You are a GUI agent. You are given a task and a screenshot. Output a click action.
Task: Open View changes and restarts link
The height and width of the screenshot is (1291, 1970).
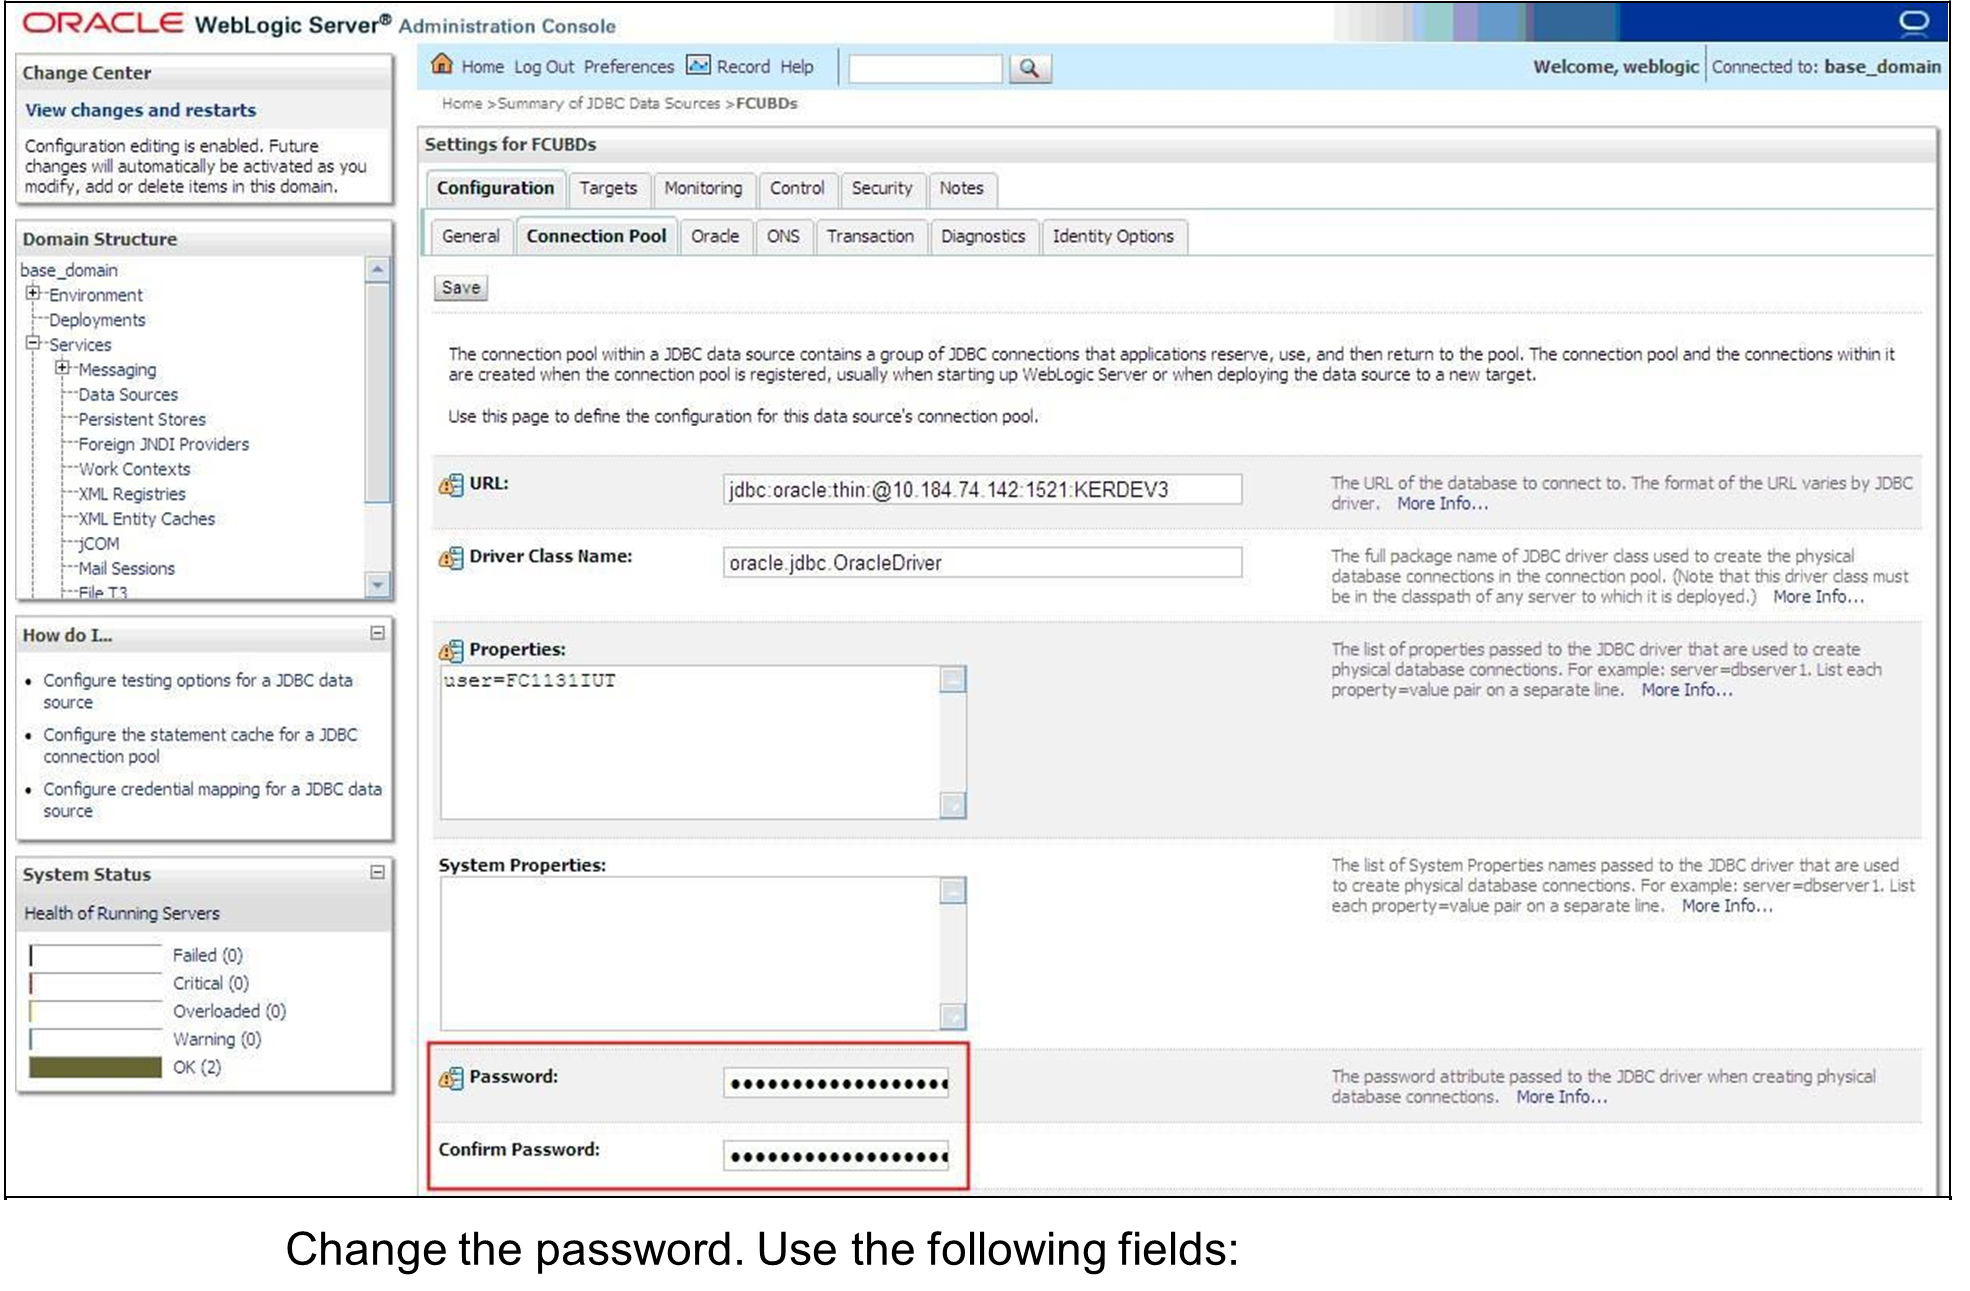point(140,110)
